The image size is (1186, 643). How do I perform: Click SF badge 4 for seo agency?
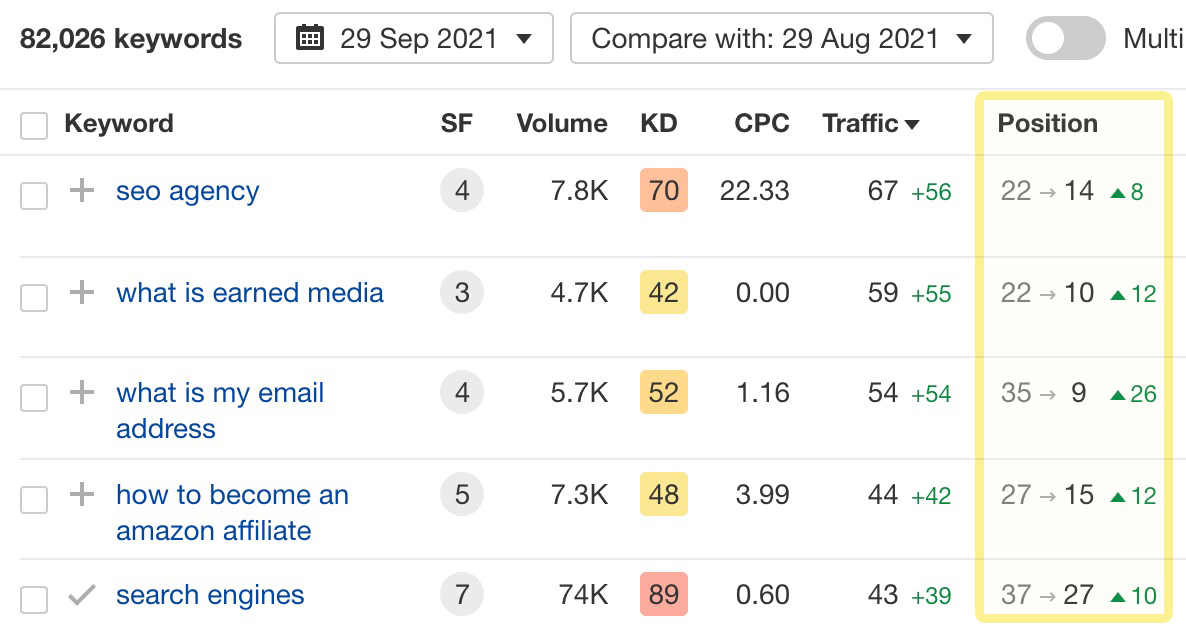click(461, 190)
